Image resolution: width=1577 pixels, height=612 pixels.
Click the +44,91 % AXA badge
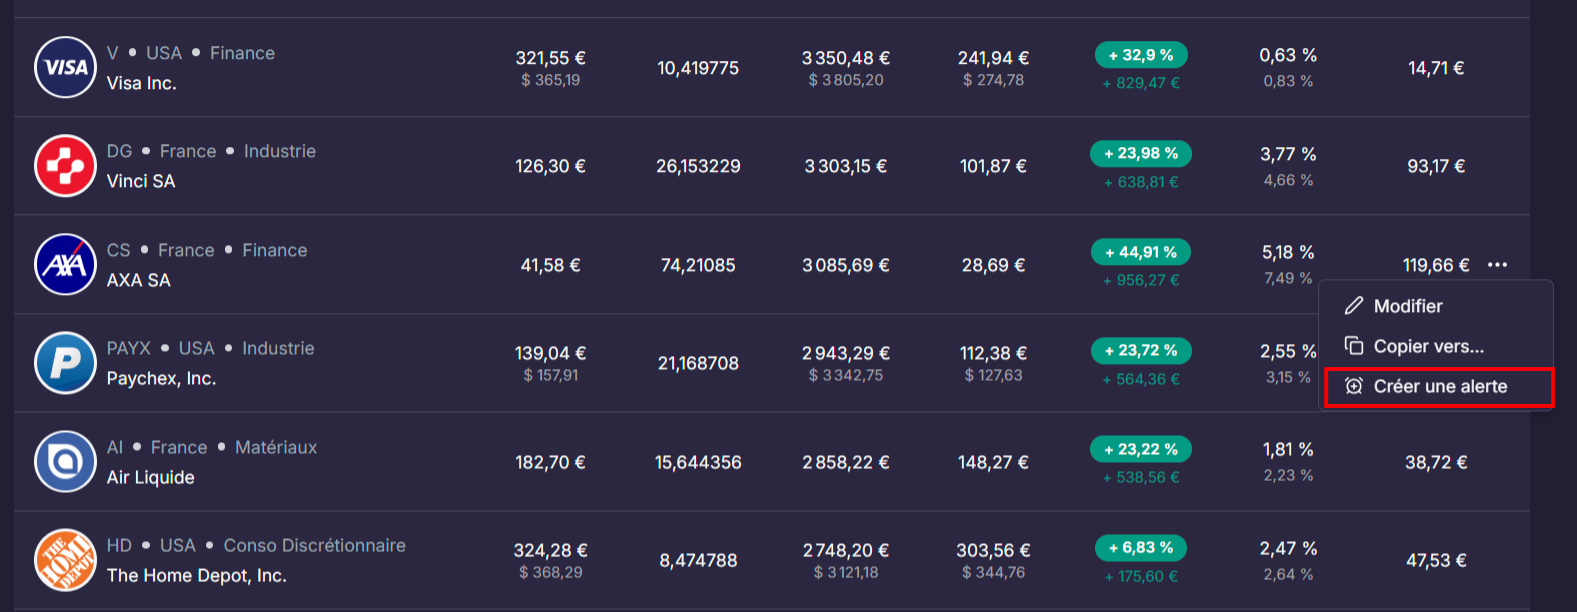point(1141,252)
